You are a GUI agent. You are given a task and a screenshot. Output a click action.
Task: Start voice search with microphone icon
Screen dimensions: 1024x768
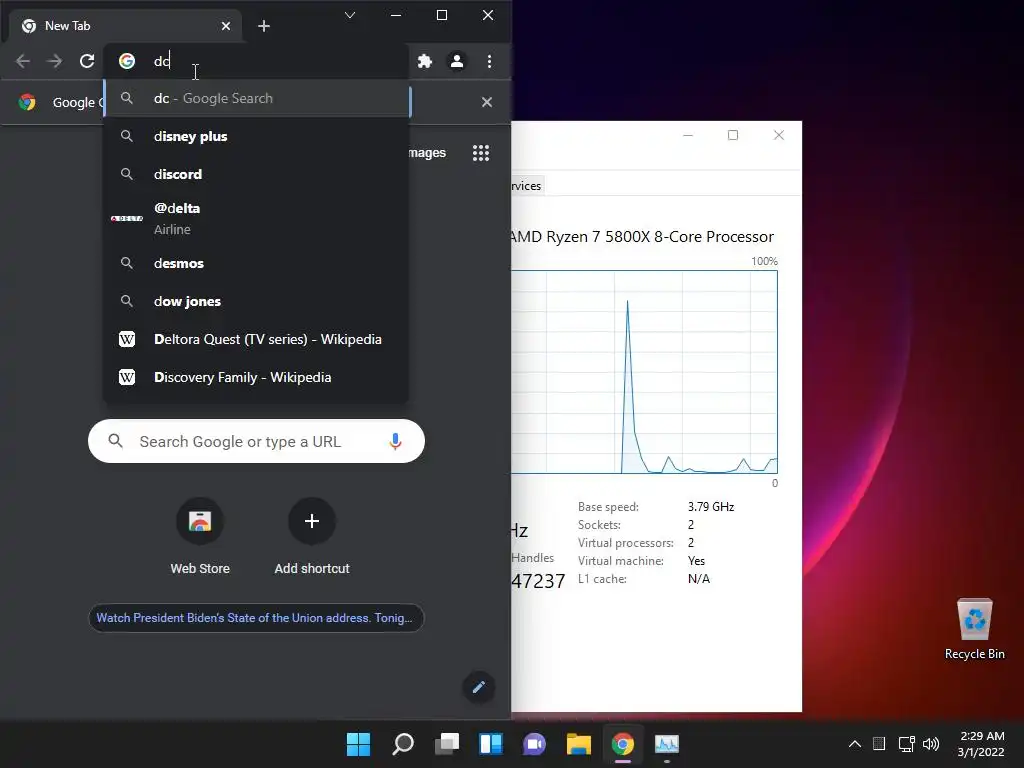click(395, 441)
